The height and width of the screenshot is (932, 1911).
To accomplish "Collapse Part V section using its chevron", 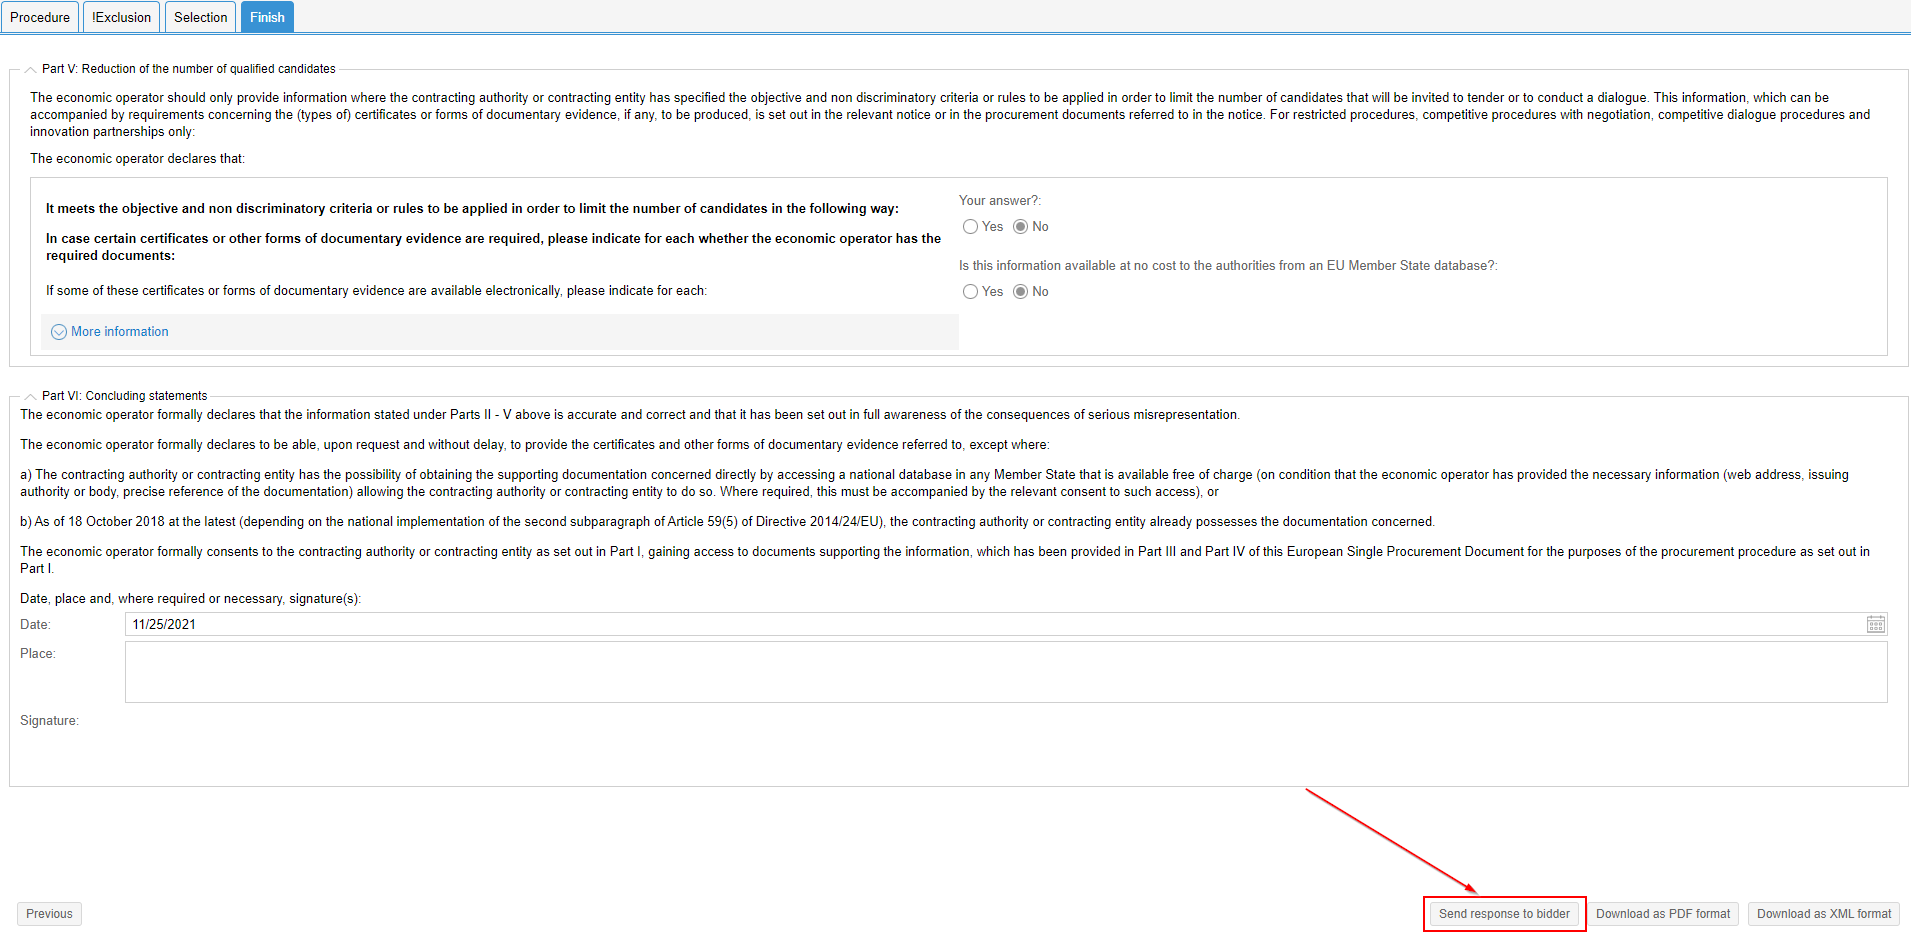I will [x=30, y=70].
